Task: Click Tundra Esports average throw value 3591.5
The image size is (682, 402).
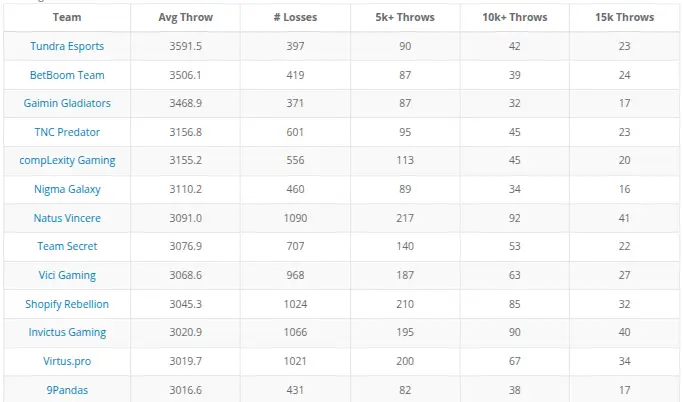Action: [x=185, y=46]
